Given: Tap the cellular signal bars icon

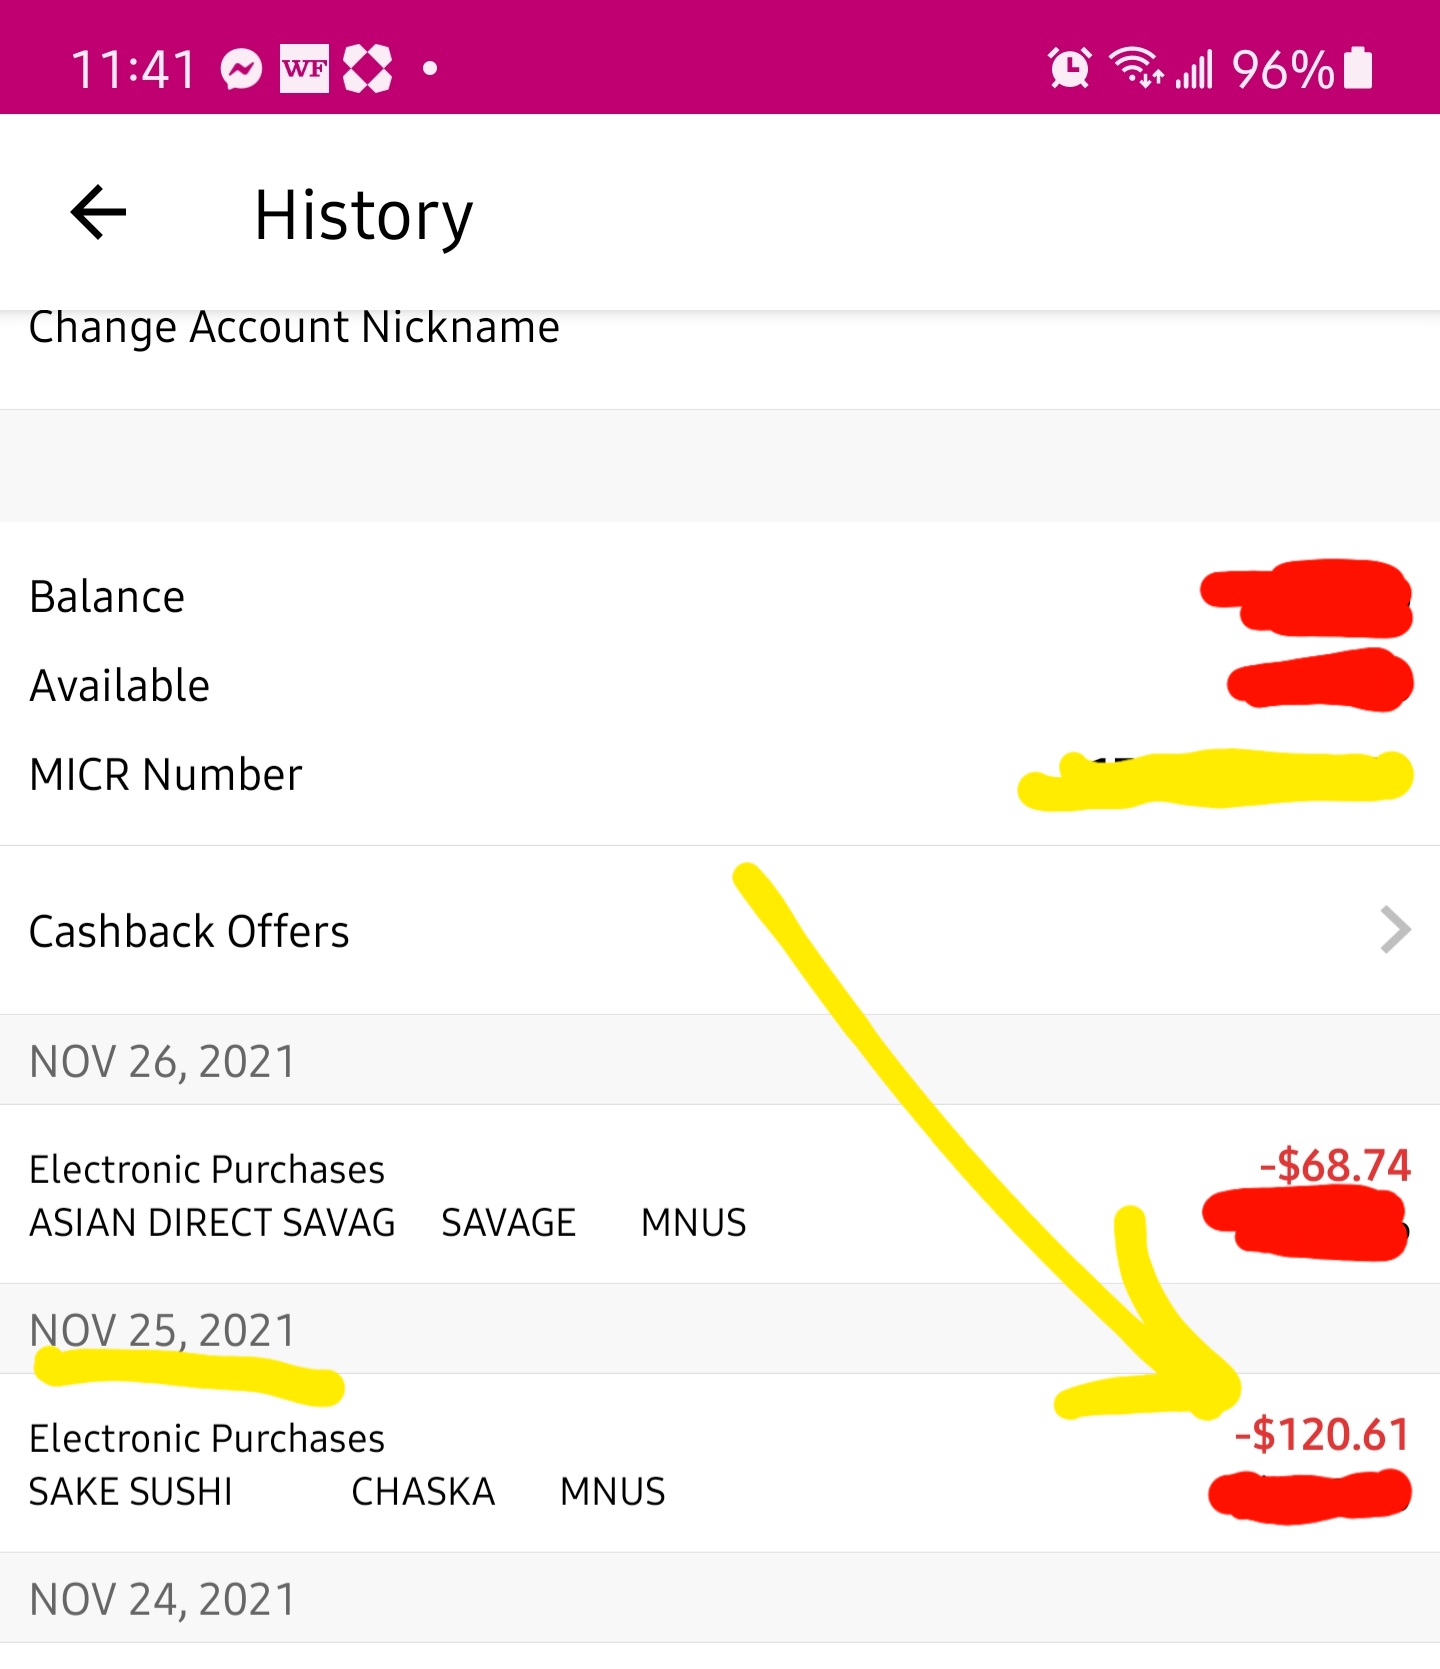Looking at the screenshot, I should tap(1194, 69).
